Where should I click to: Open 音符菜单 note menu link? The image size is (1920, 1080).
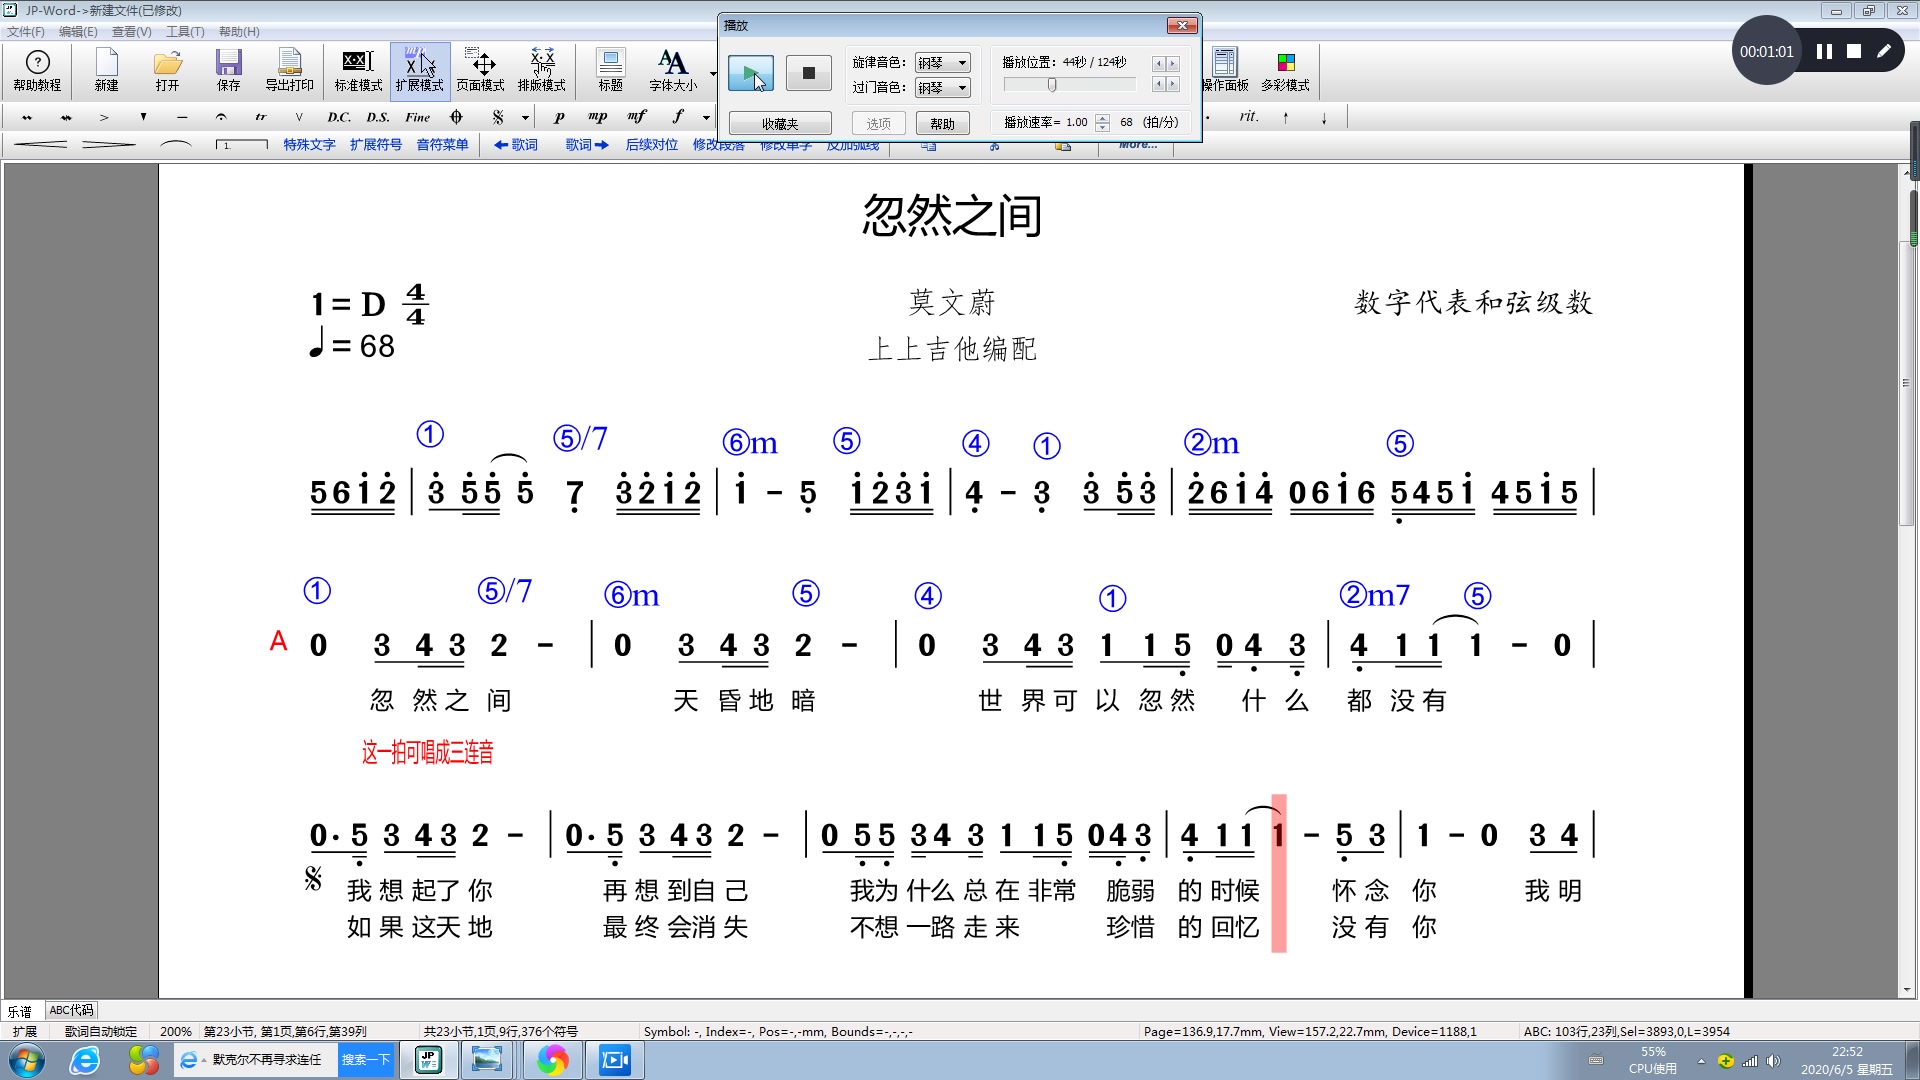[x=442, y=145]
